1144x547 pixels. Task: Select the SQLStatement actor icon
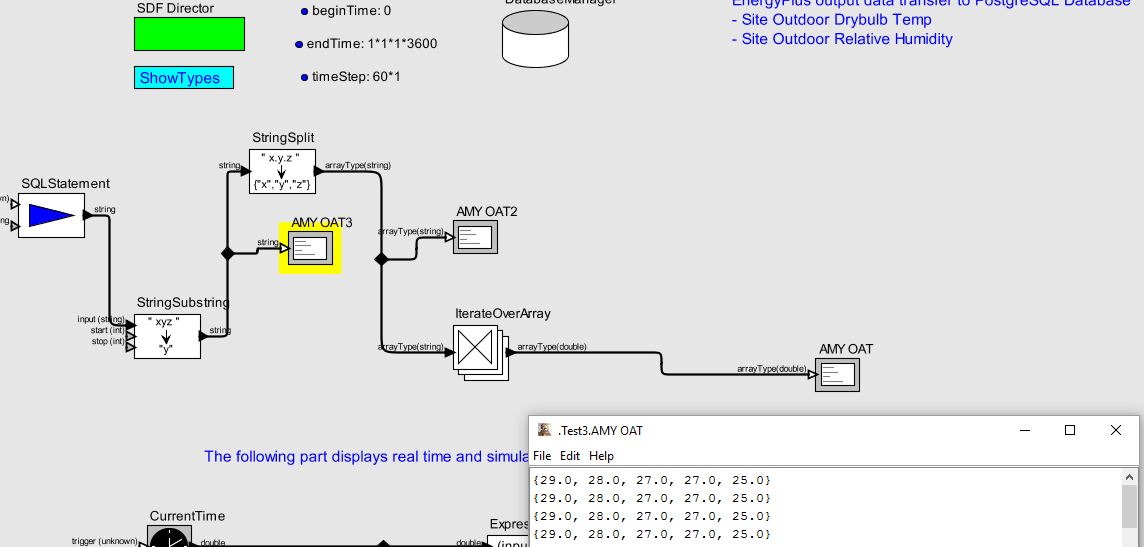tap(51, 215)
